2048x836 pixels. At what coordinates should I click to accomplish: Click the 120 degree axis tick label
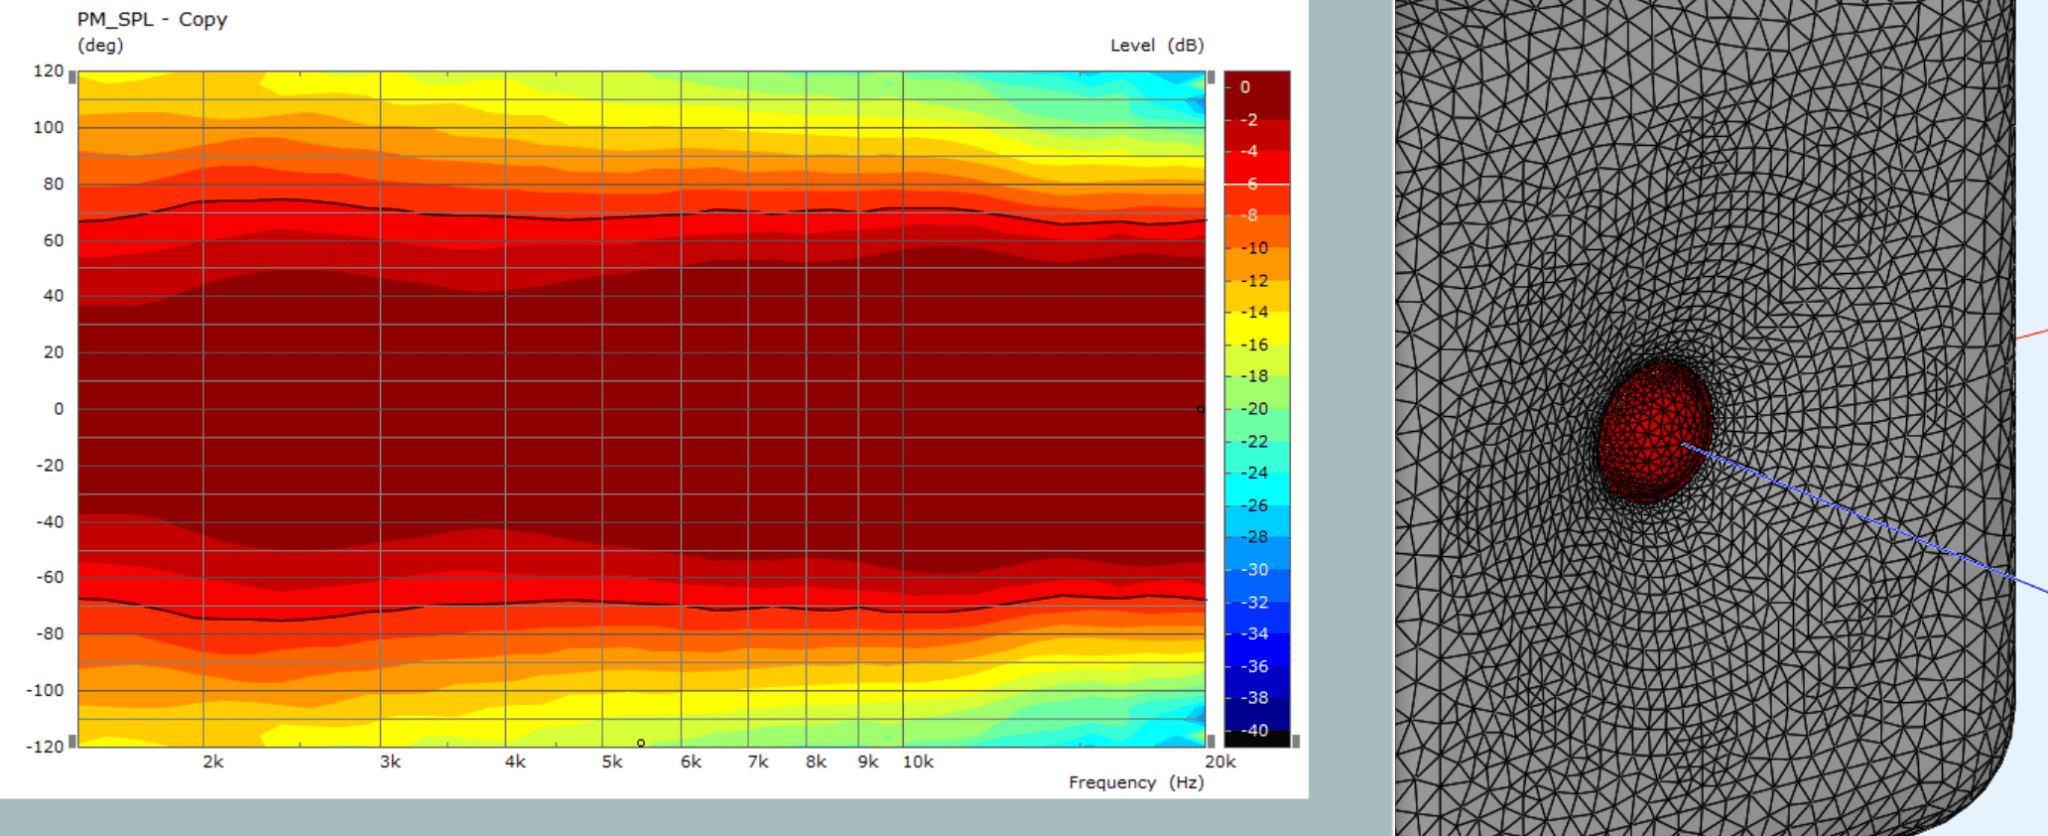point(48,71)
